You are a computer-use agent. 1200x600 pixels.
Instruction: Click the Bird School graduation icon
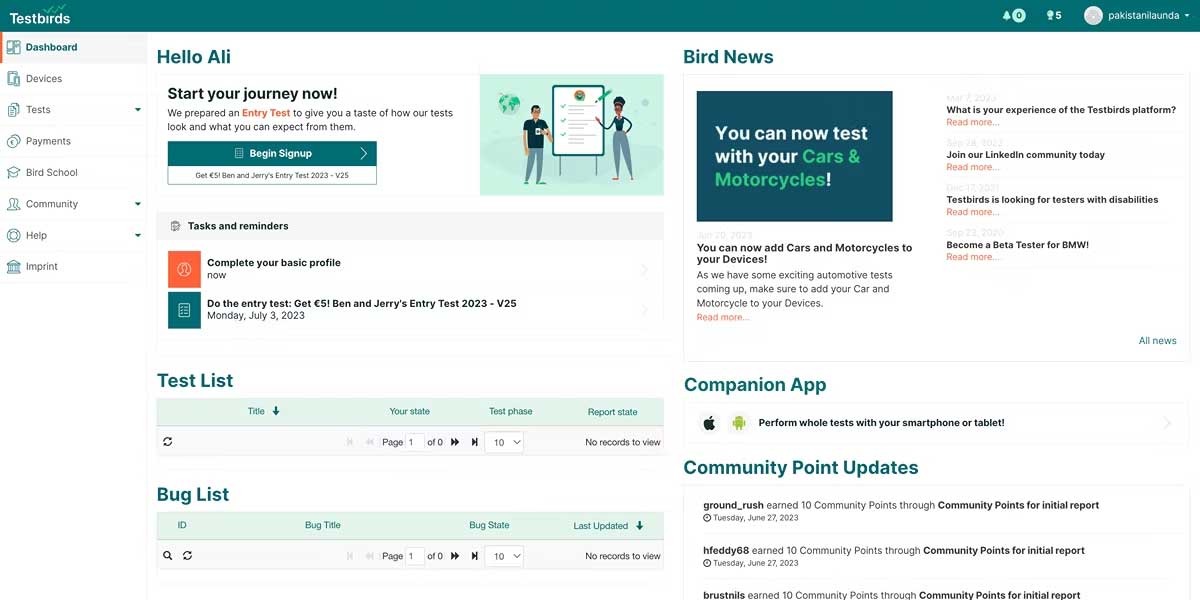pos(14,172)
